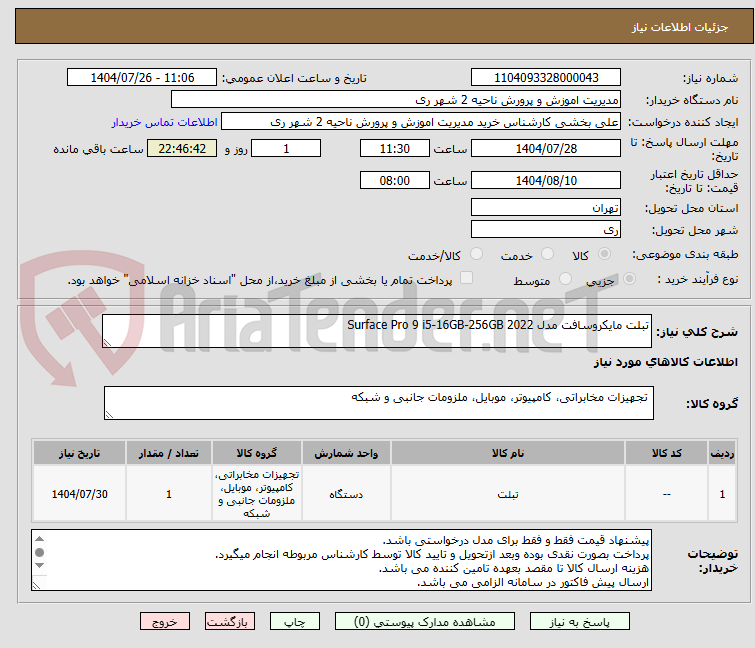
Task: Select the کالا/خدمت radio button
Action: 476,254
